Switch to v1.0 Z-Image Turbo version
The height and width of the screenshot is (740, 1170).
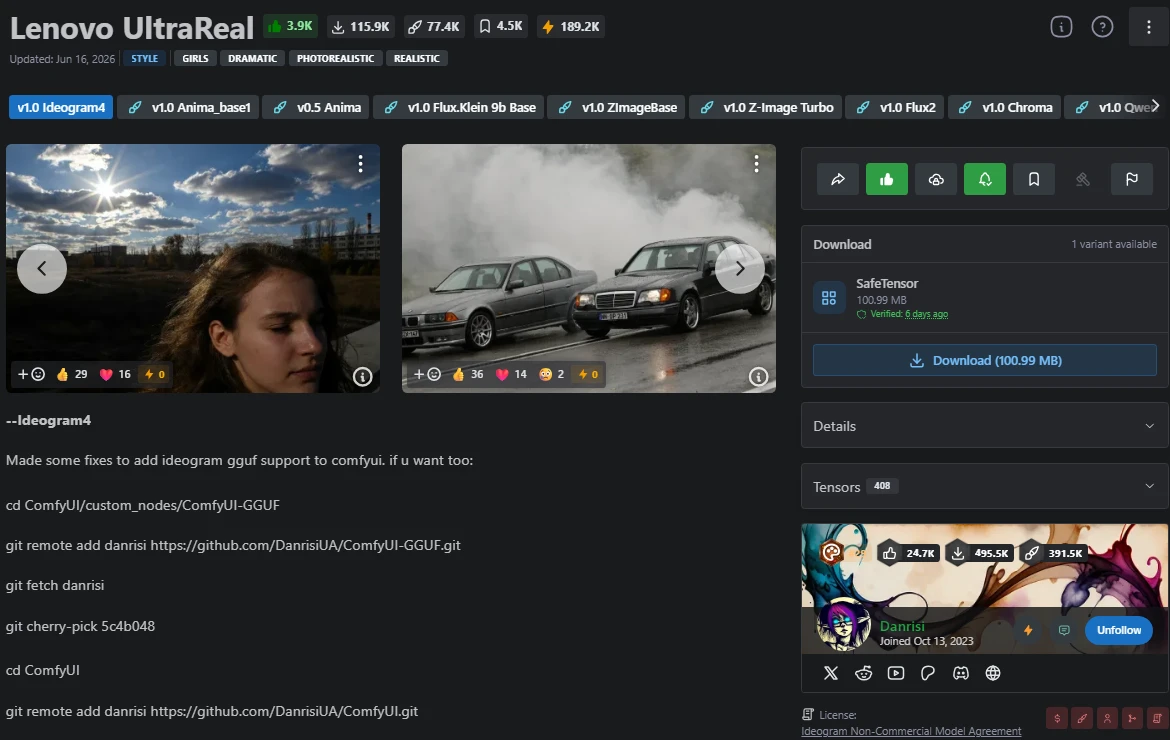point(767,107)
